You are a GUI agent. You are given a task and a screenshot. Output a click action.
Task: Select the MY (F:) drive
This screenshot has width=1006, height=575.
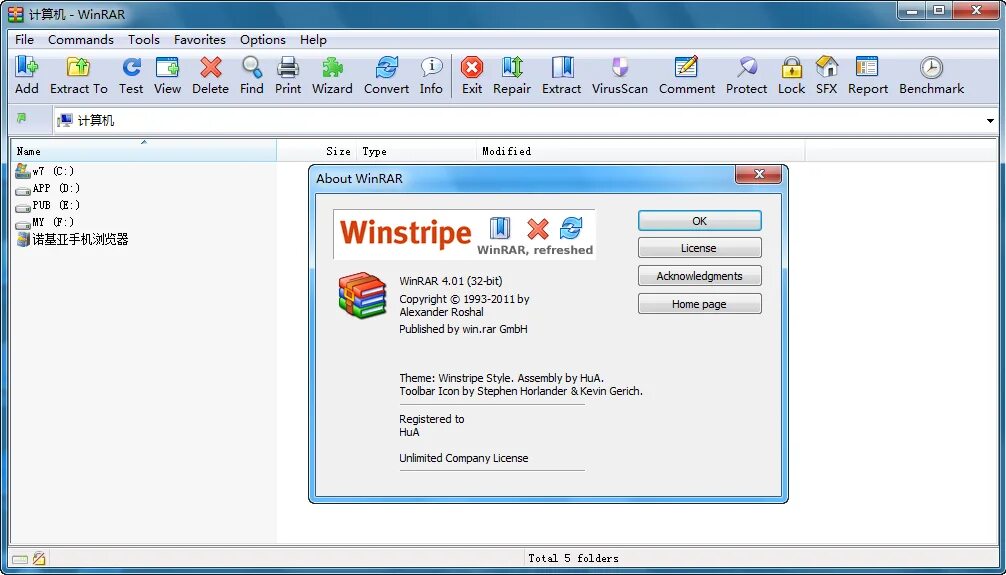coord(45,223)
